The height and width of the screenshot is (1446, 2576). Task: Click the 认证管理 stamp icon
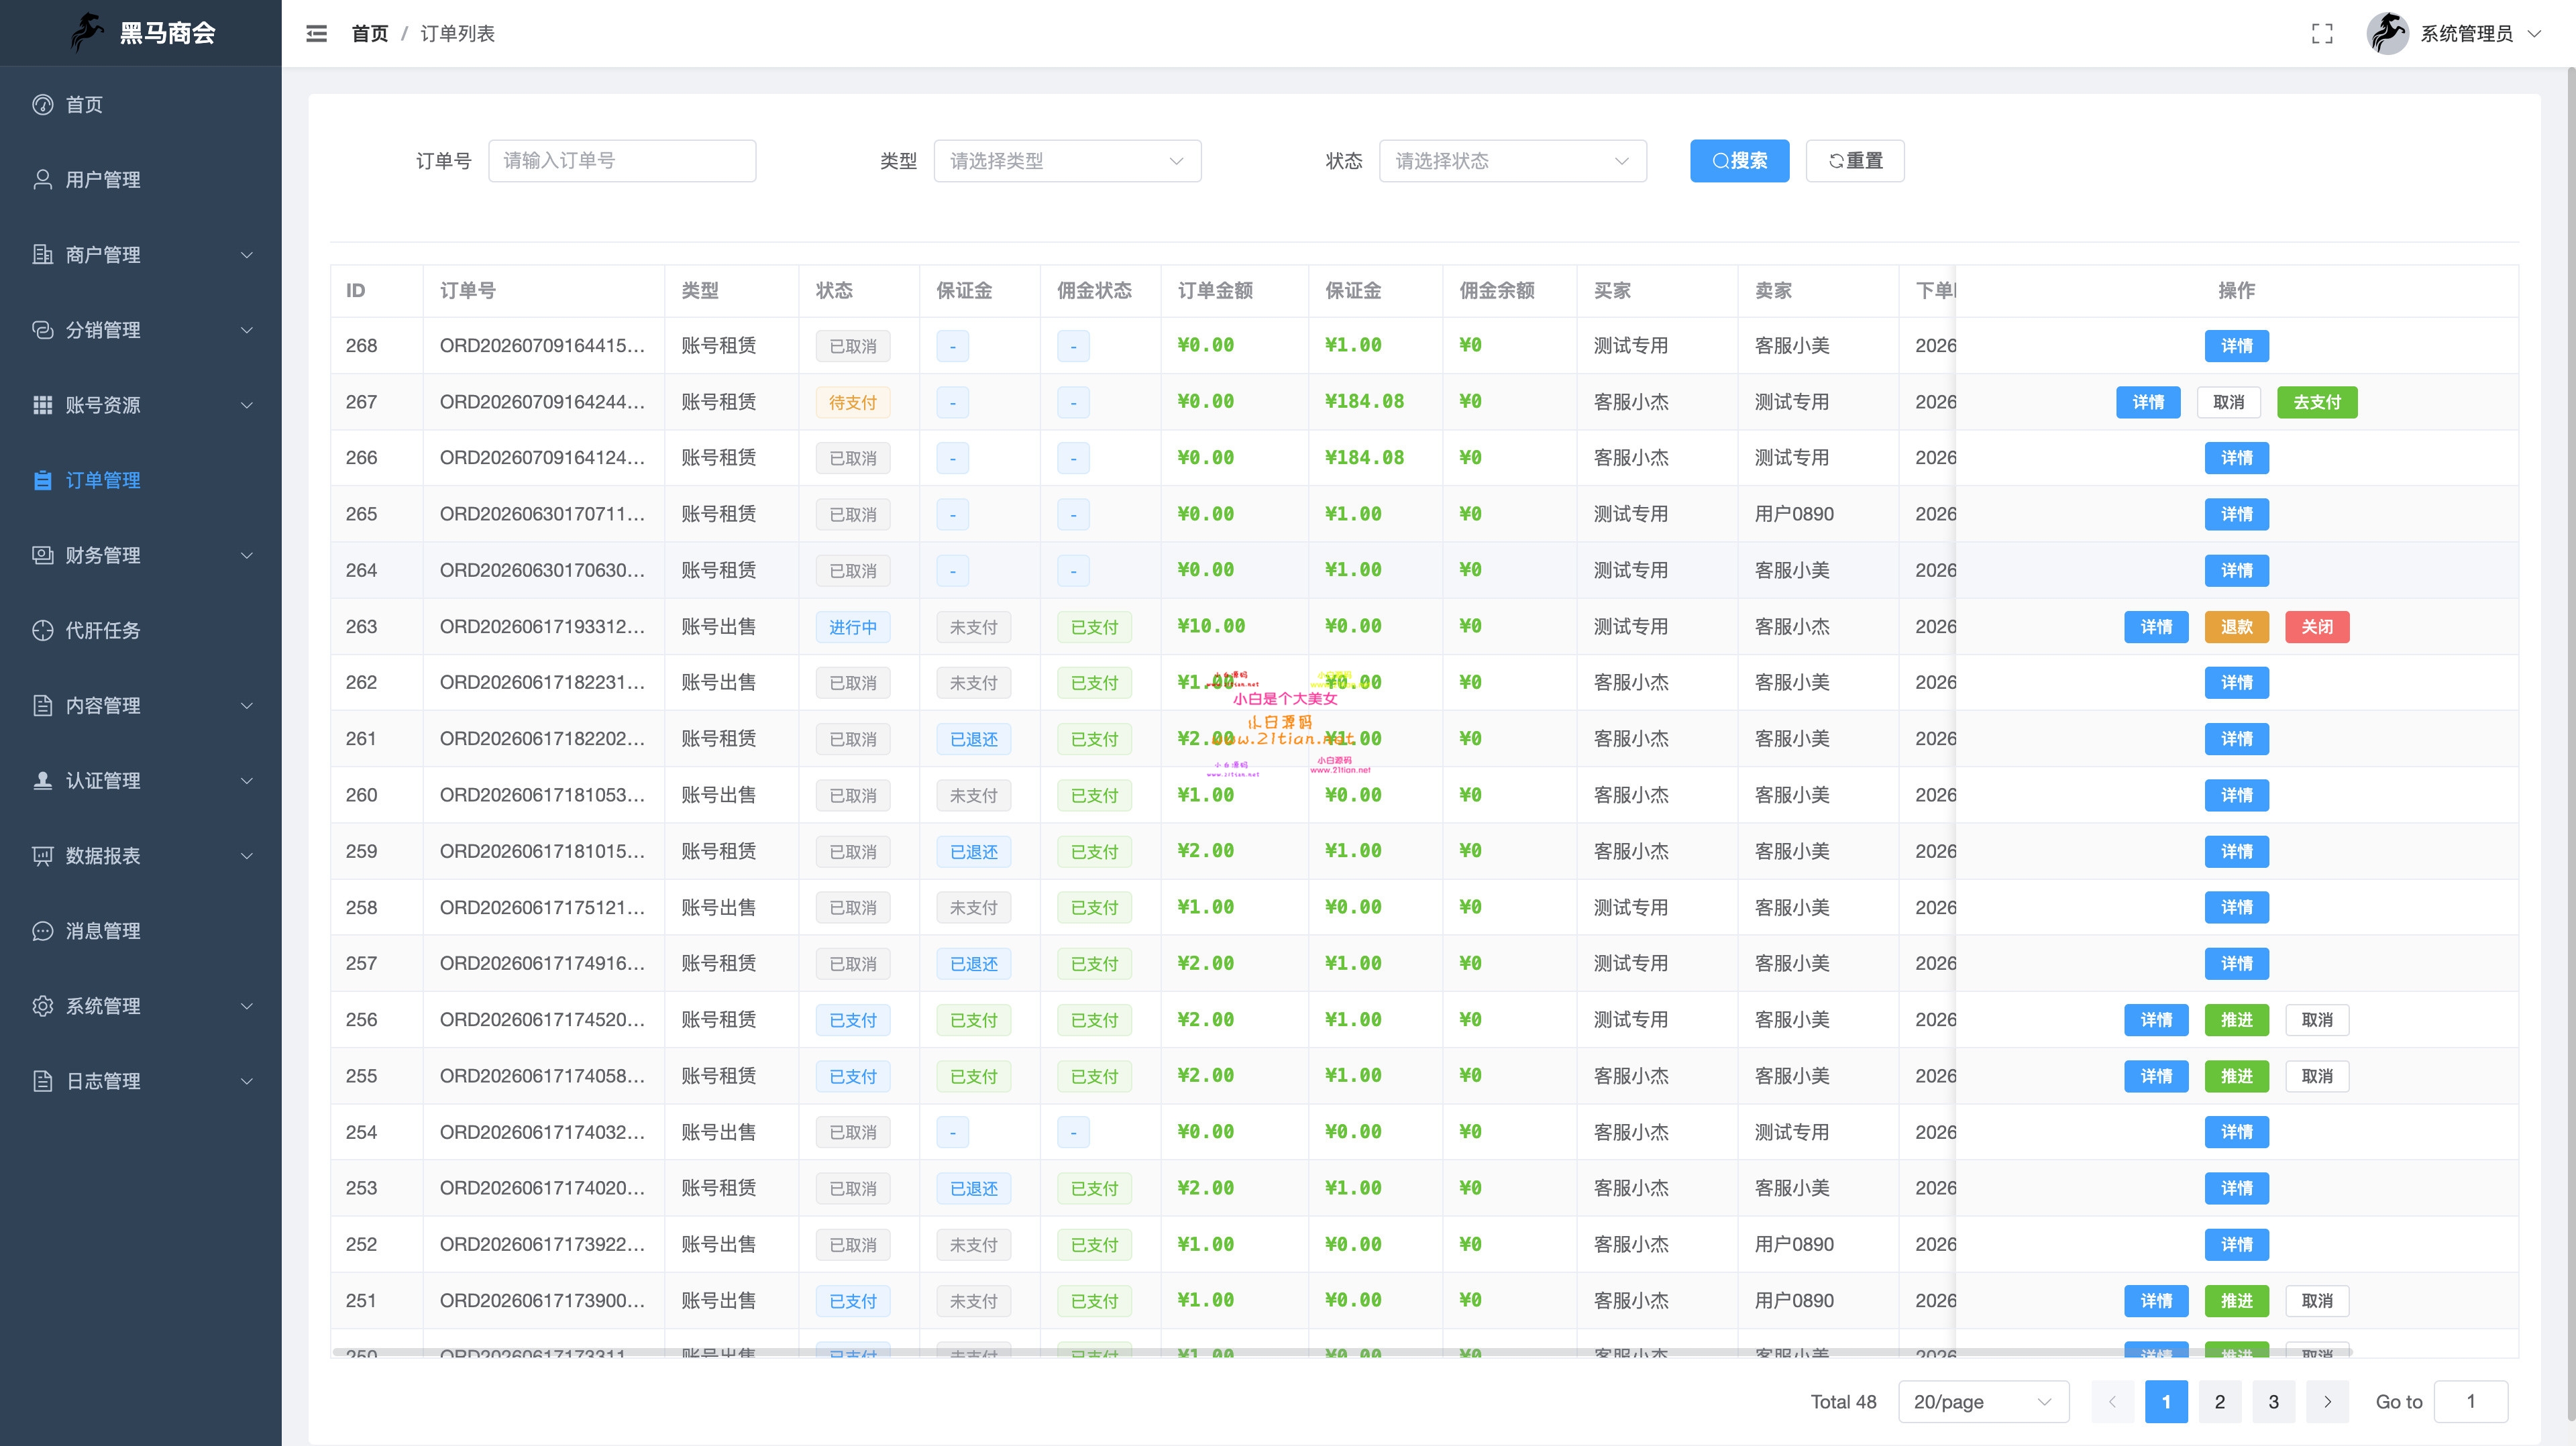click(x=42, y=780)
